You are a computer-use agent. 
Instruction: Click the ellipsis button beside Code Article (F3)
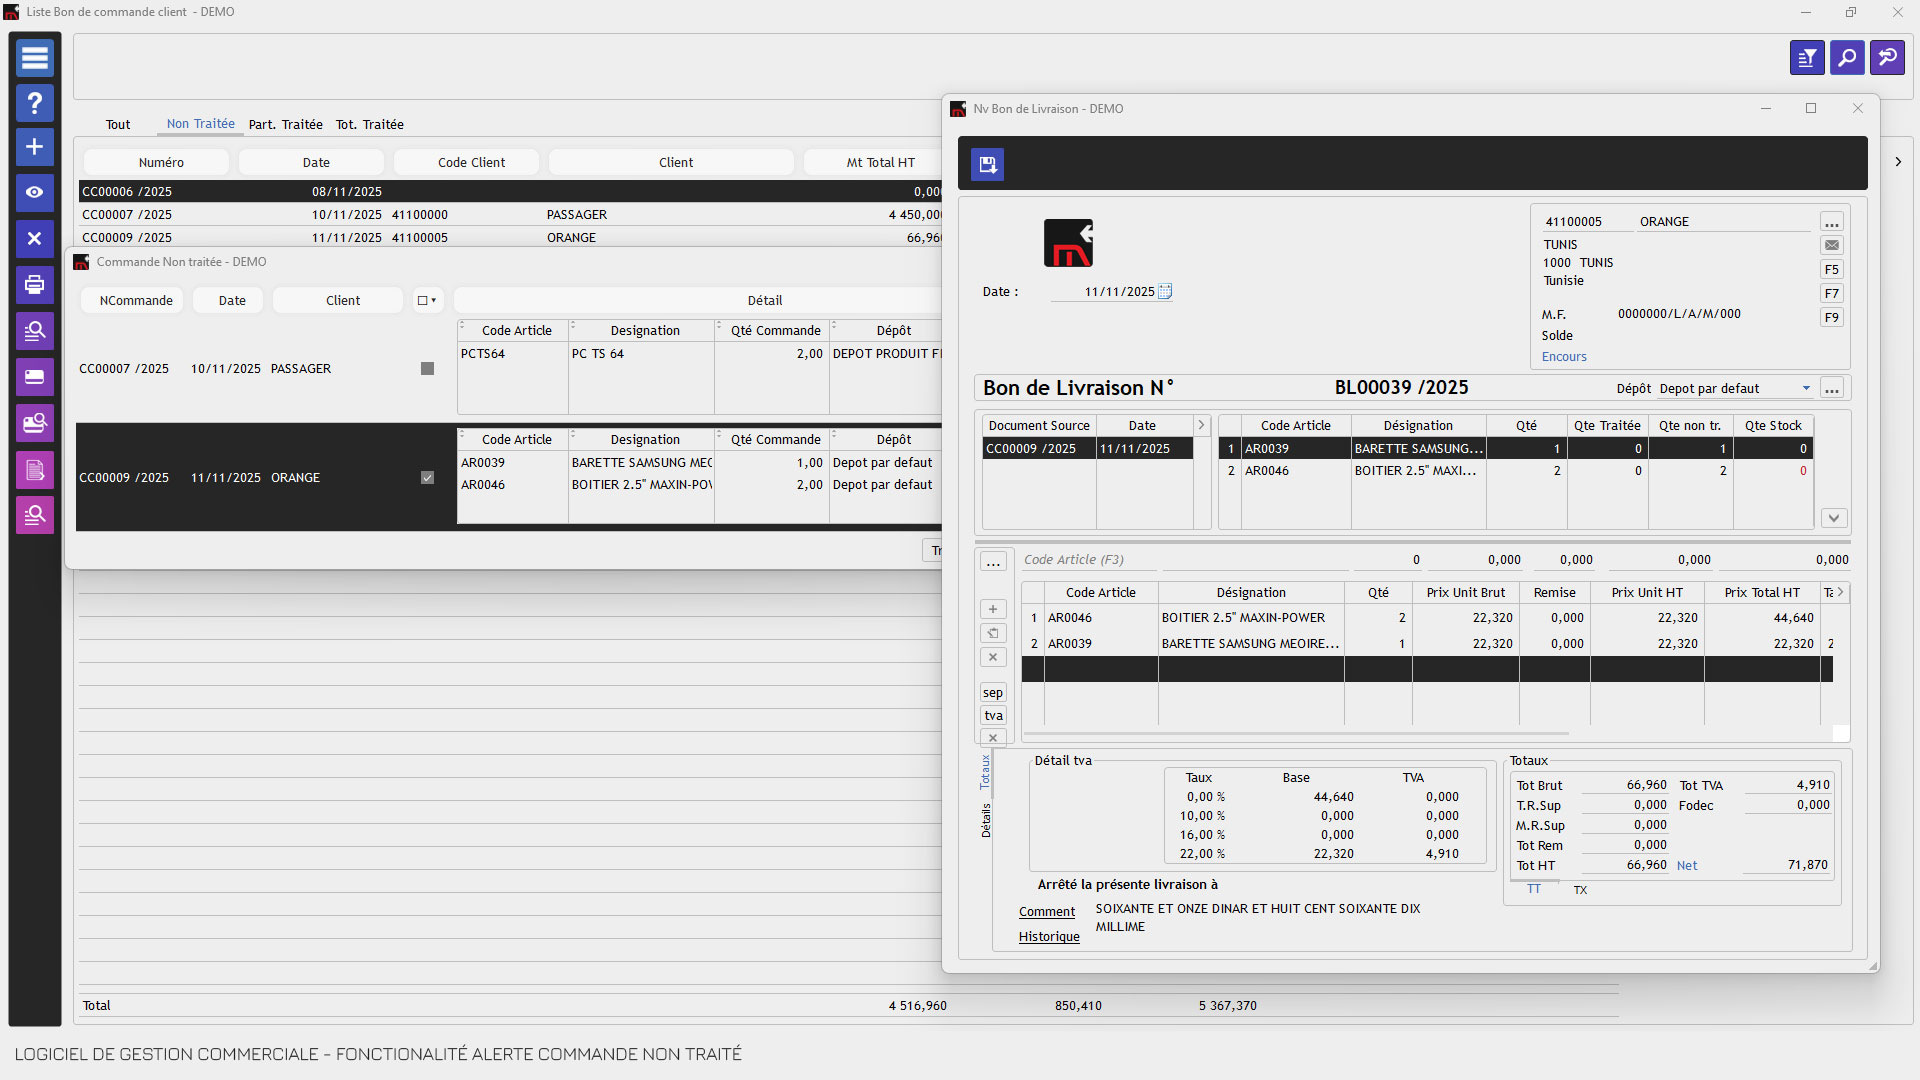click(x=993, y=563)
